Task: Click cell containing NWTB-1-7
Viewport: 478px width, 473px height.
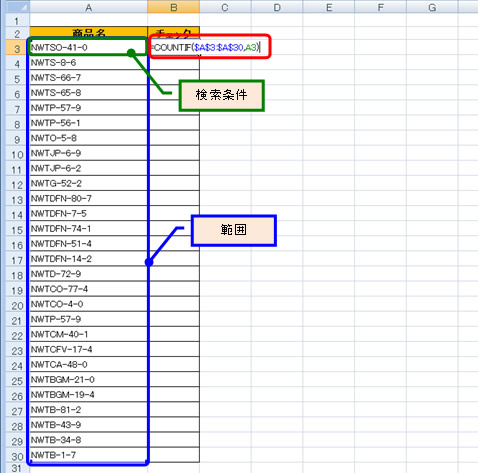Action: click(88, 455)
